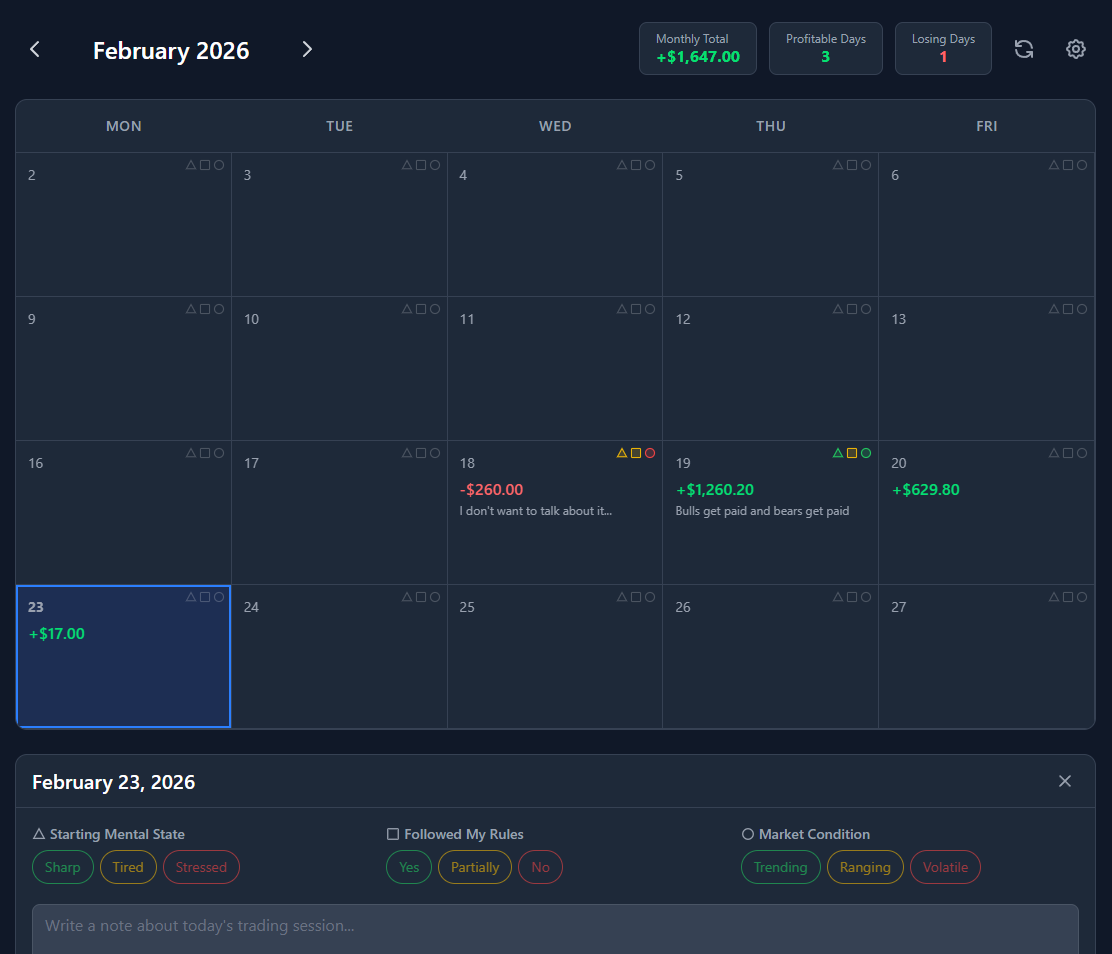Viewport: 1112px width, 954px height.
Task: Click the triangle indicator on February 23
Action: 189,596
